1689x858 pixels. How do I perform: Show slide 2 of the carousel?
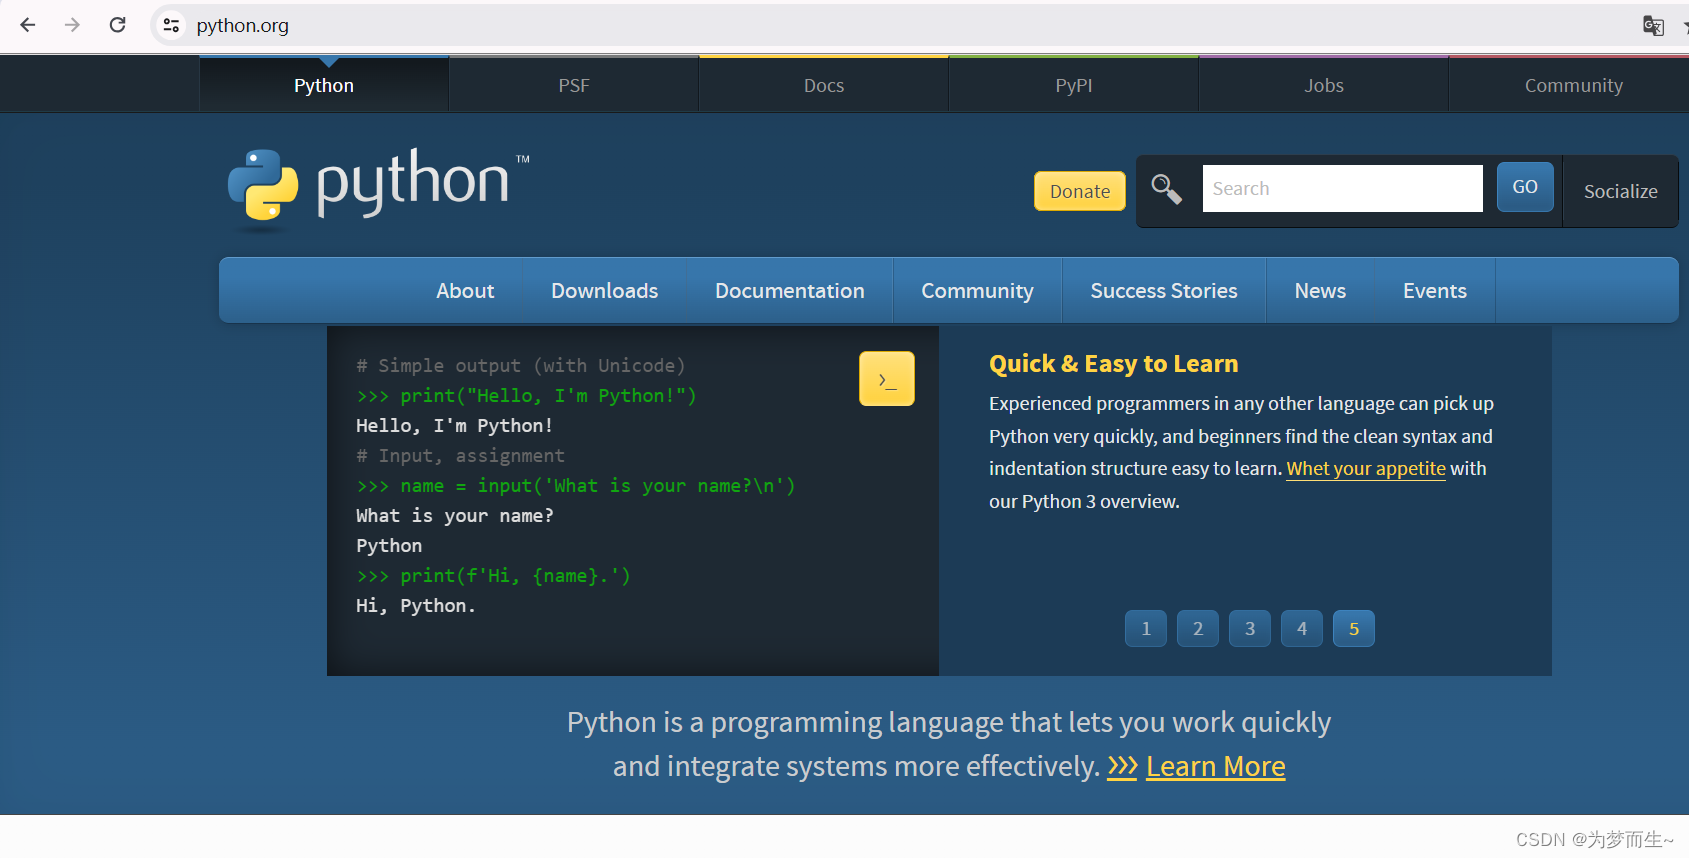click(1198, 629)
